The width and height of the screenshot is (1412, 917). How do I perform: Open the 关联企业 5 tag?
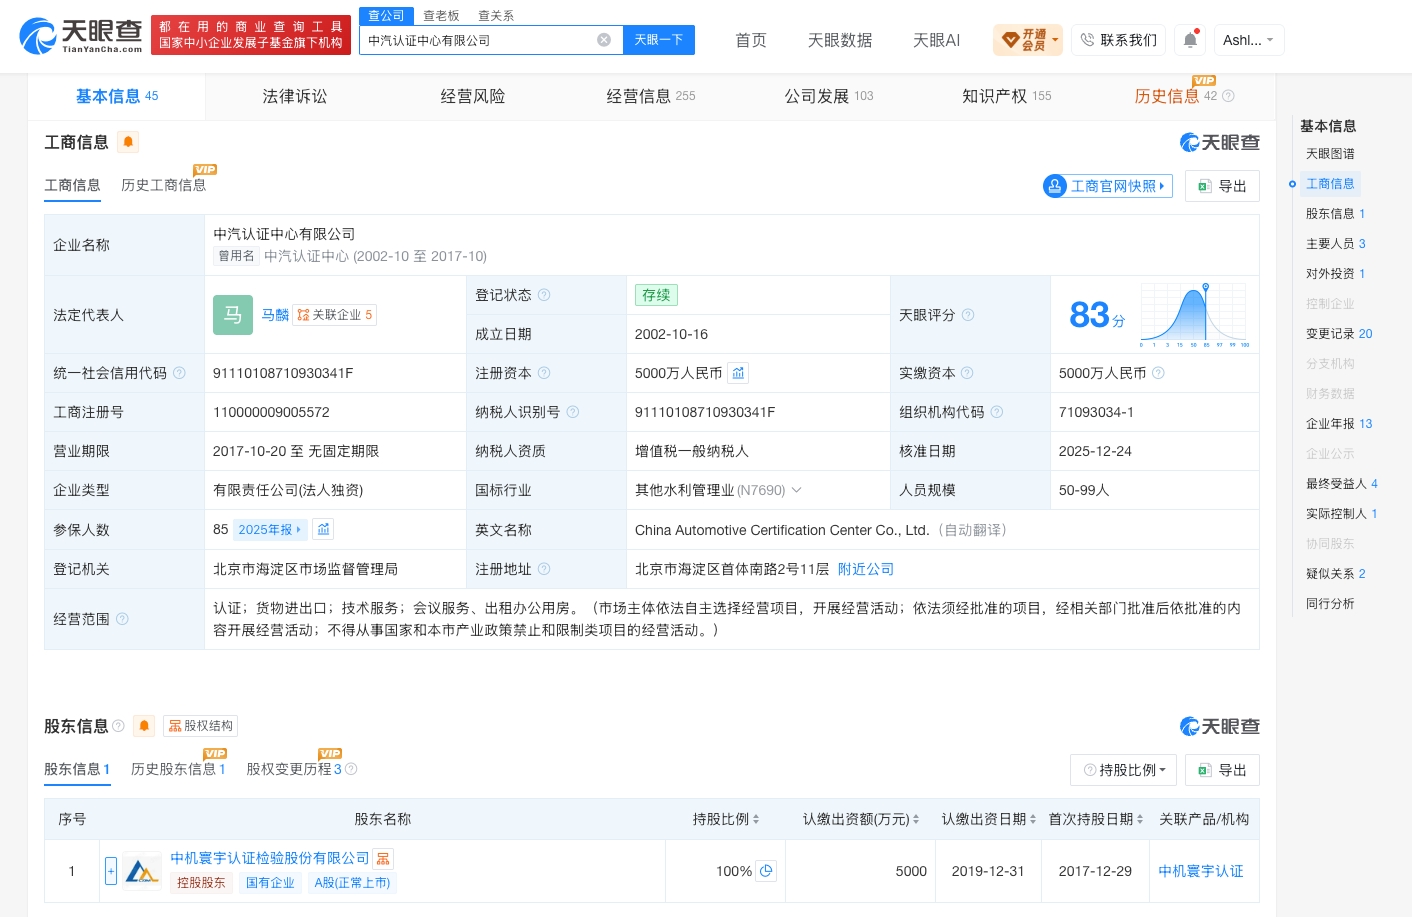(x=335, y=315)
